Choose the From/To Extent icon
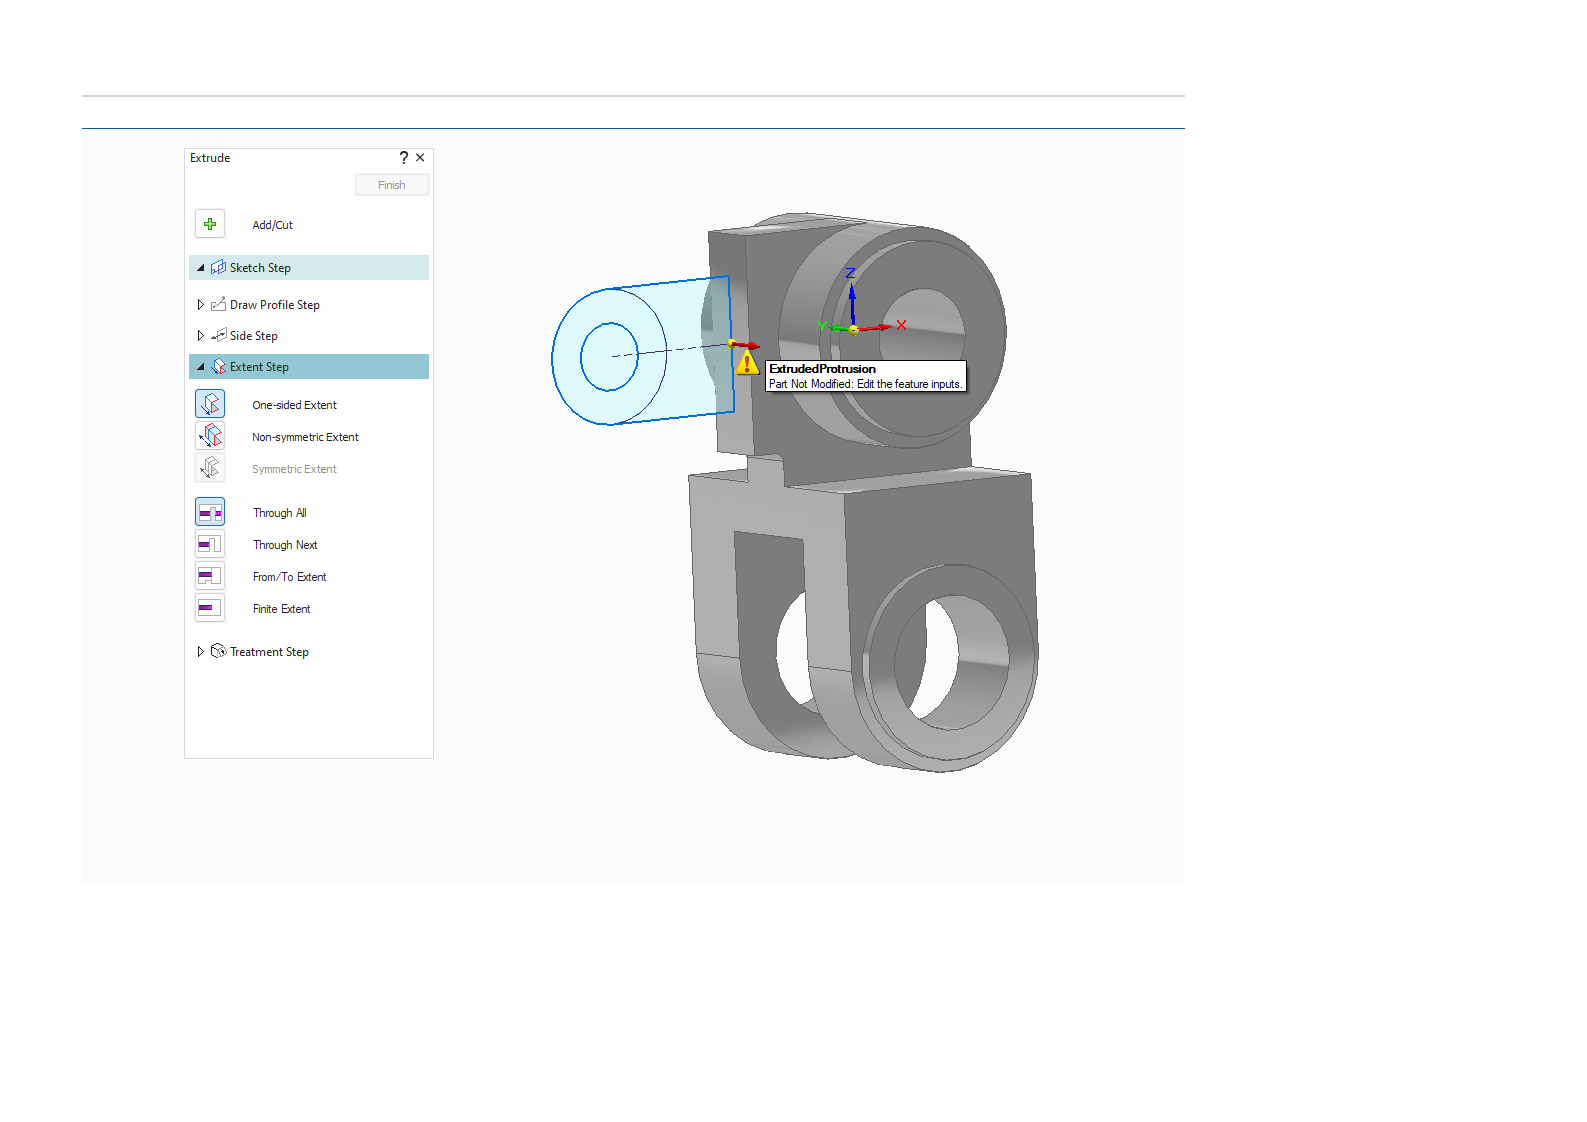 (x=210, y=576)
